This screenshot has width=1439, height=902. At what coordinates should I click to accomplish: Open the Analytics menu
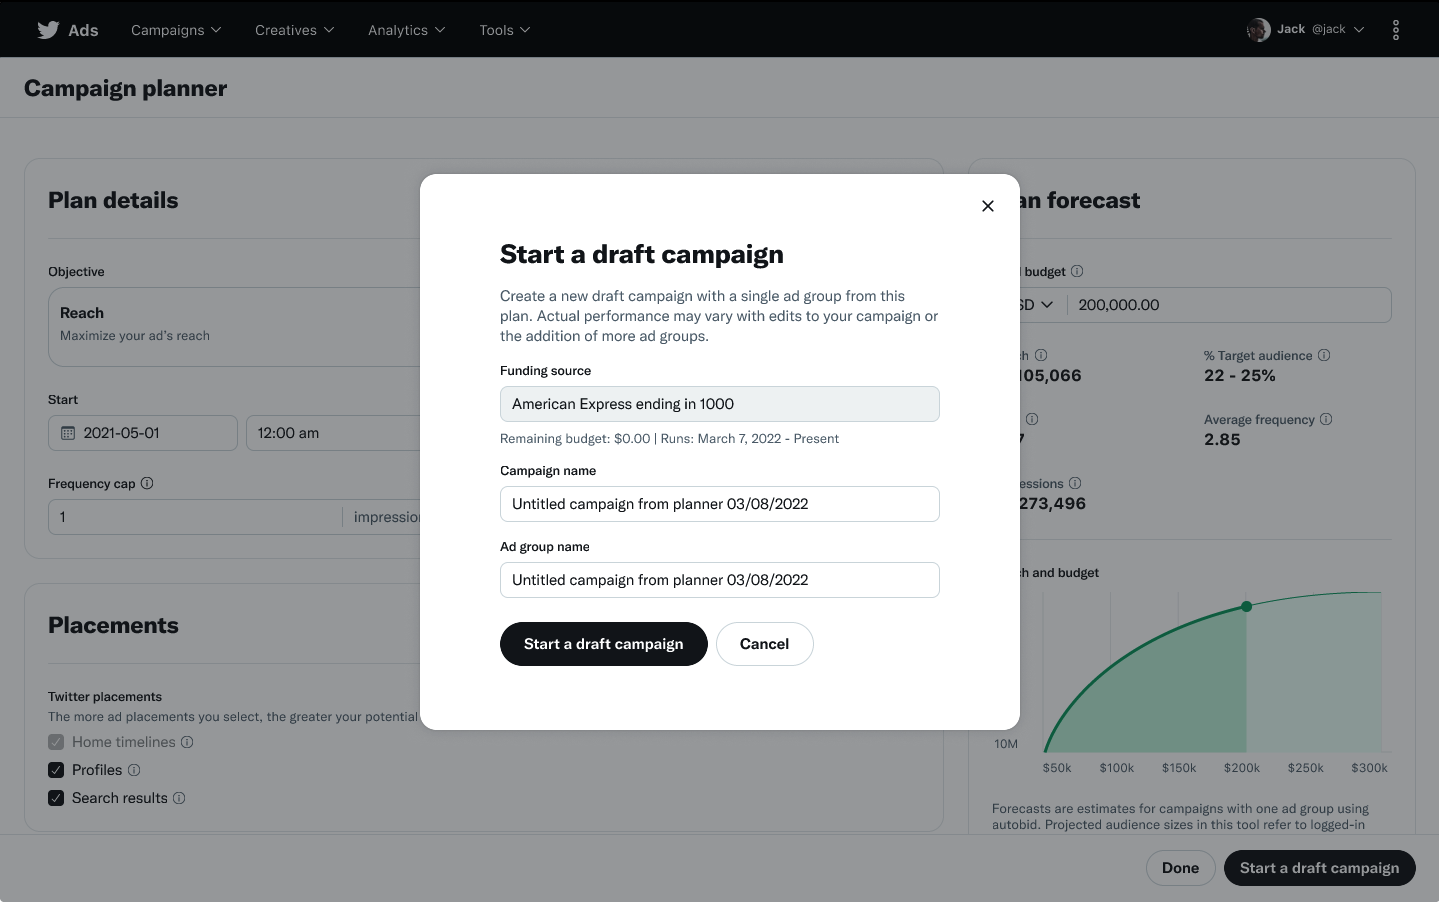(x=406, y=30)
